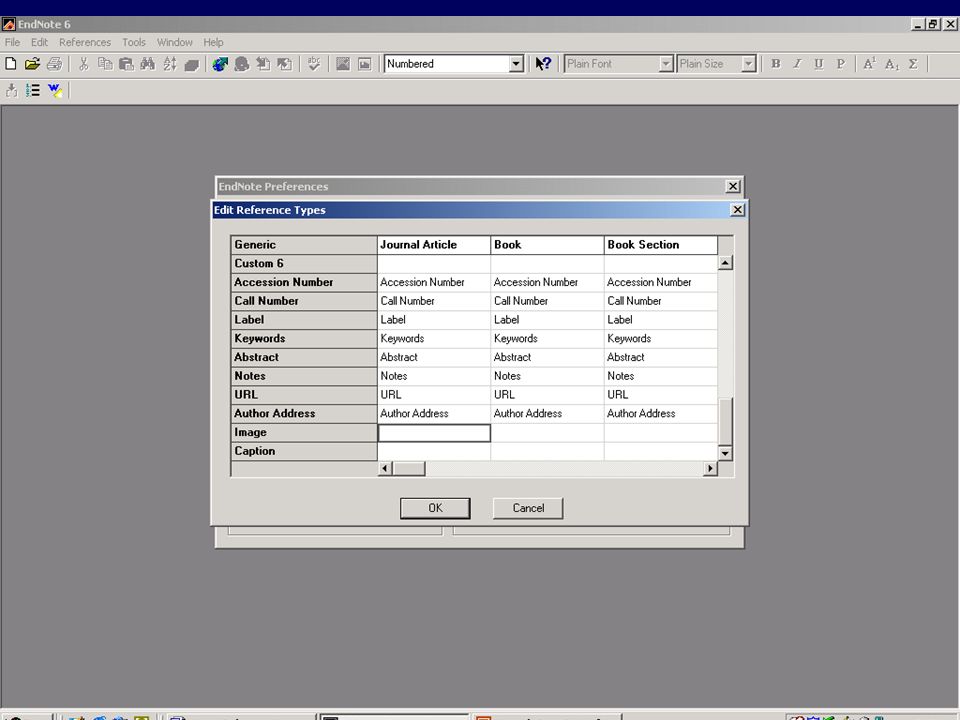The image size is (960, 720).
Task: Click the Subscript A icon
Action: coord(891,64)
